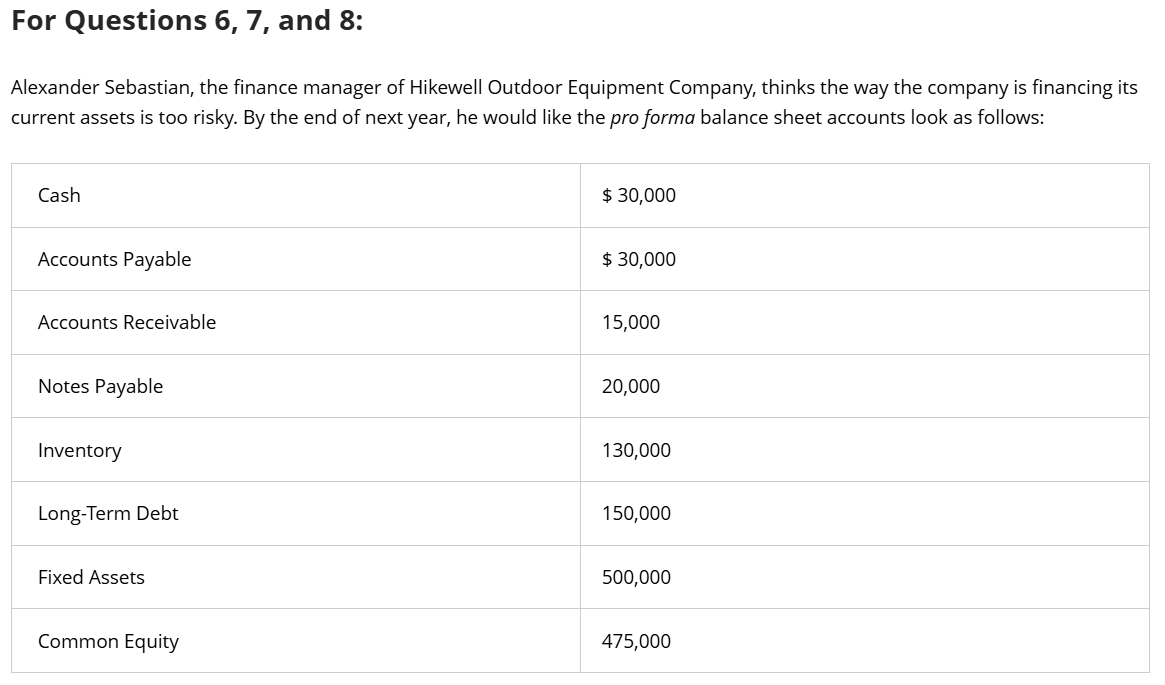Click the 'For Questions 6, 7, and 8' heading
This screenshot has height=685, width=1165.
point(187,21)
